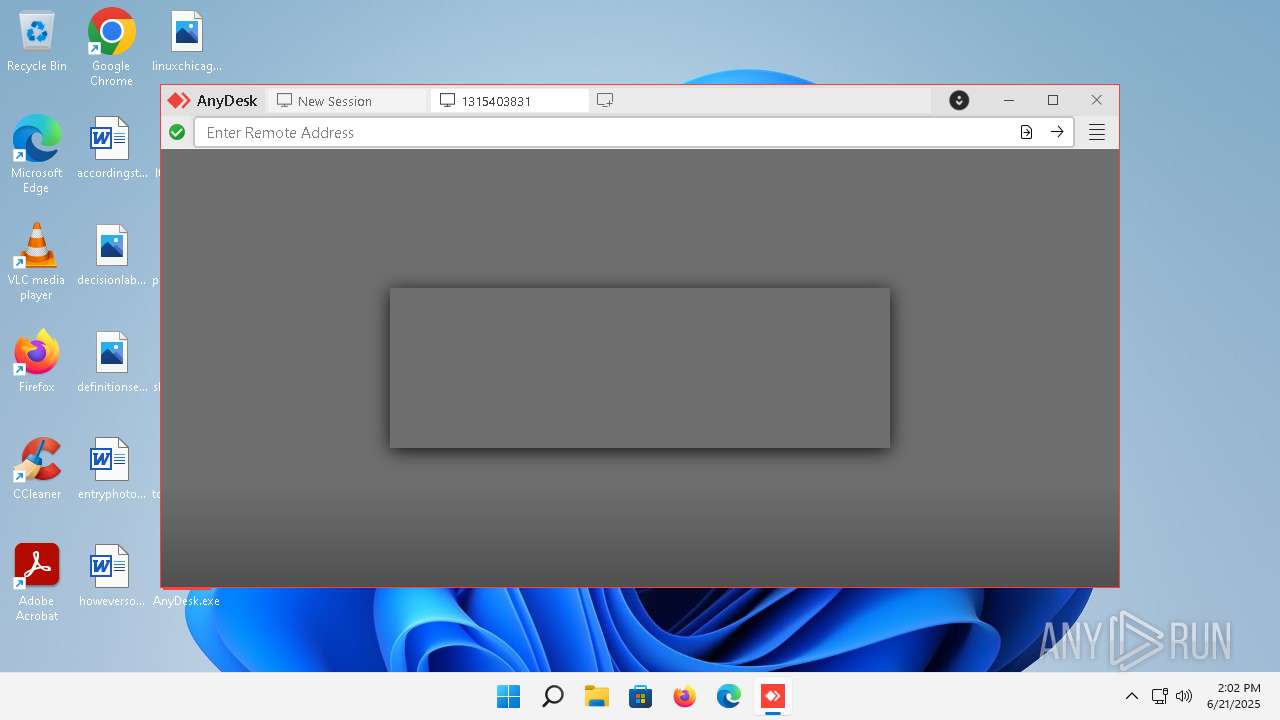Open Edge from the taskbar
The image size is (1280, 720).
coord(729,696)
